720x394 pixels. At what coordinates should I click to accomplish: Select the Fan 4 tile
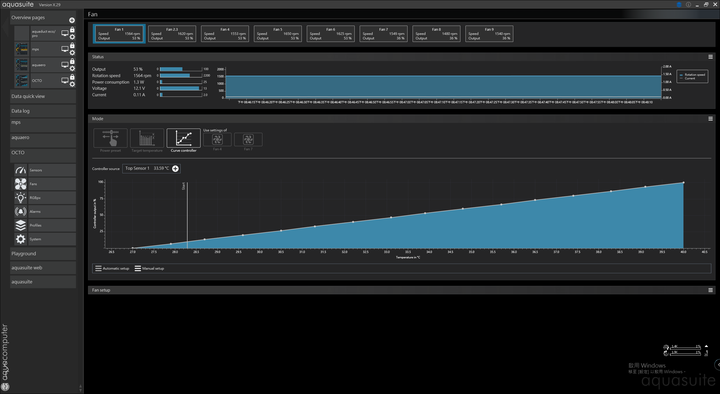pyautogui.click(x=225, y=34)
